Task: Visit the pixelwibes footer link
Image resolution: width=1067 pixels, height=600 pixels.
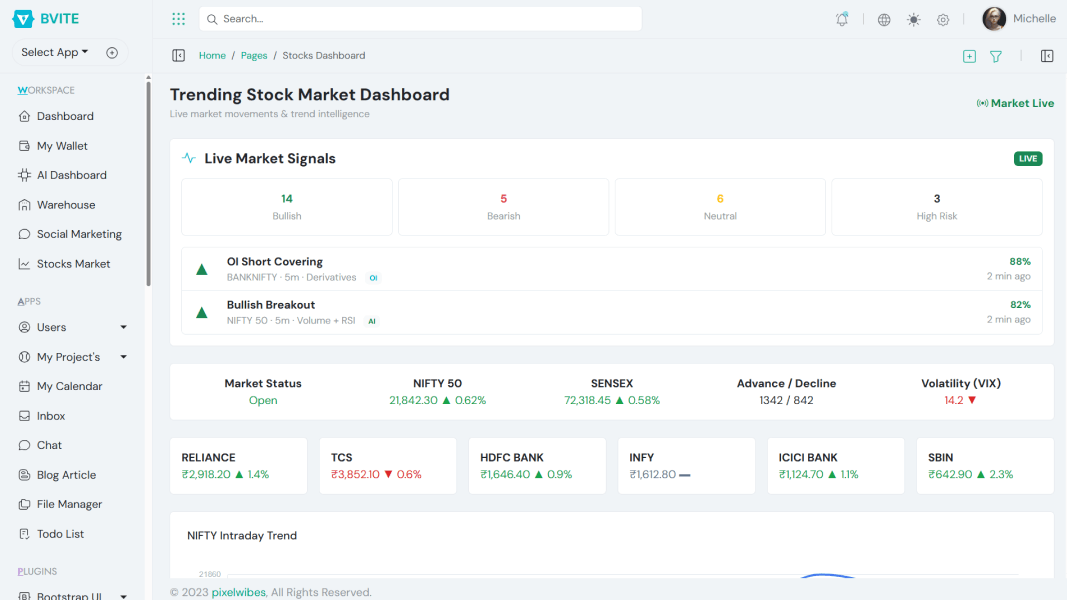Action: [238, 591]
